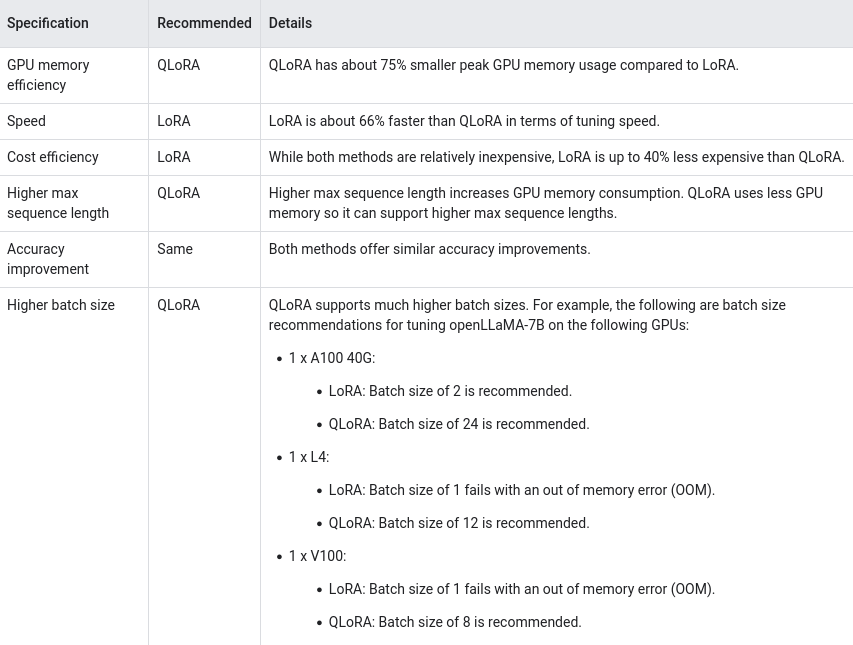Select the Cost efficiency cell
The width and height of the screenshot is (853, 645).
point(53,157)
